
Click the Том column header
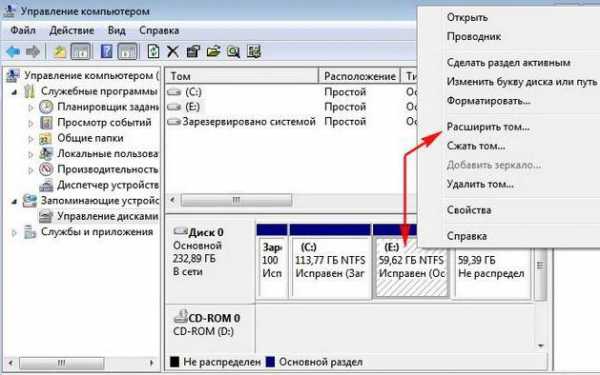point(242,76)
